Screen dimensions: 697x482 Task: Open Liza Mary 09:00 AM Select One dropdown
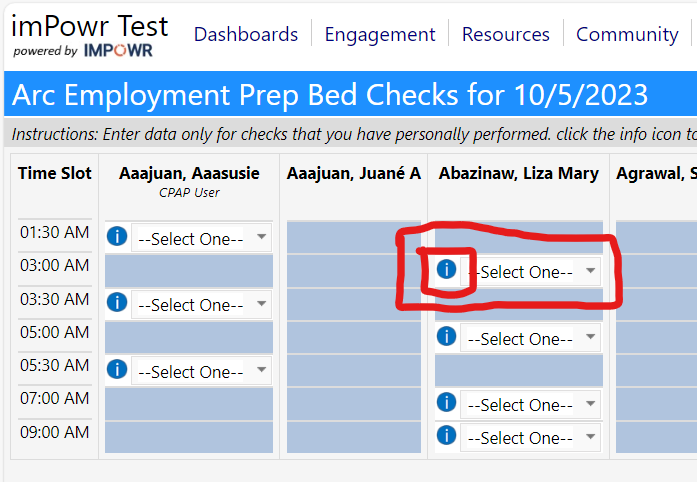(530, 438)
